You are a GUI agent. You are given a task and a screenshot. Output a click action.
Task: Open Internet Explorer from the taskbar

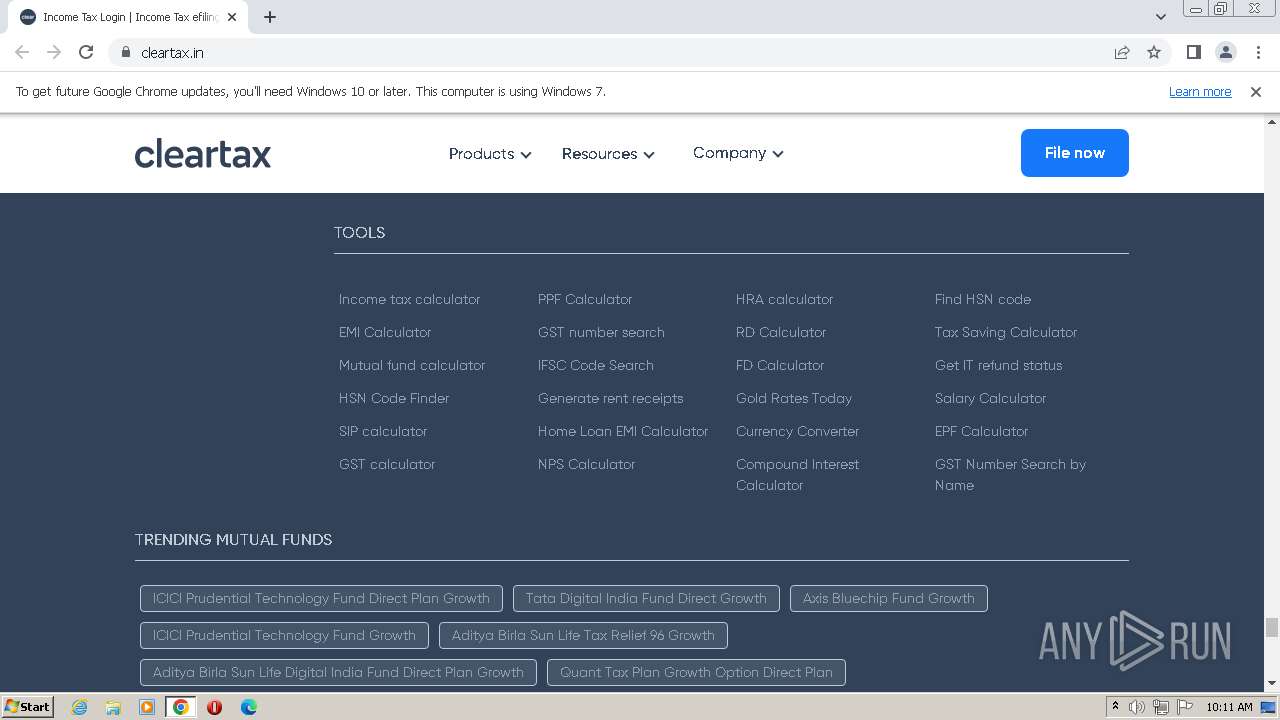[79, 707]
